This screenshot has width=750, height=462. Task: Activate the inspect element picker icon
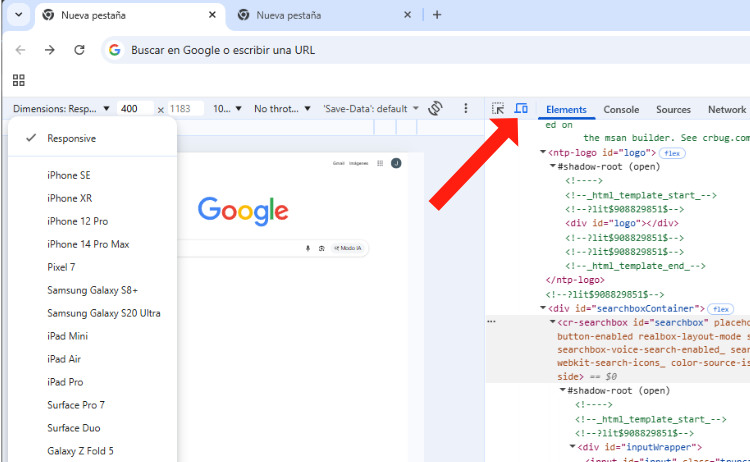point(498,109)
